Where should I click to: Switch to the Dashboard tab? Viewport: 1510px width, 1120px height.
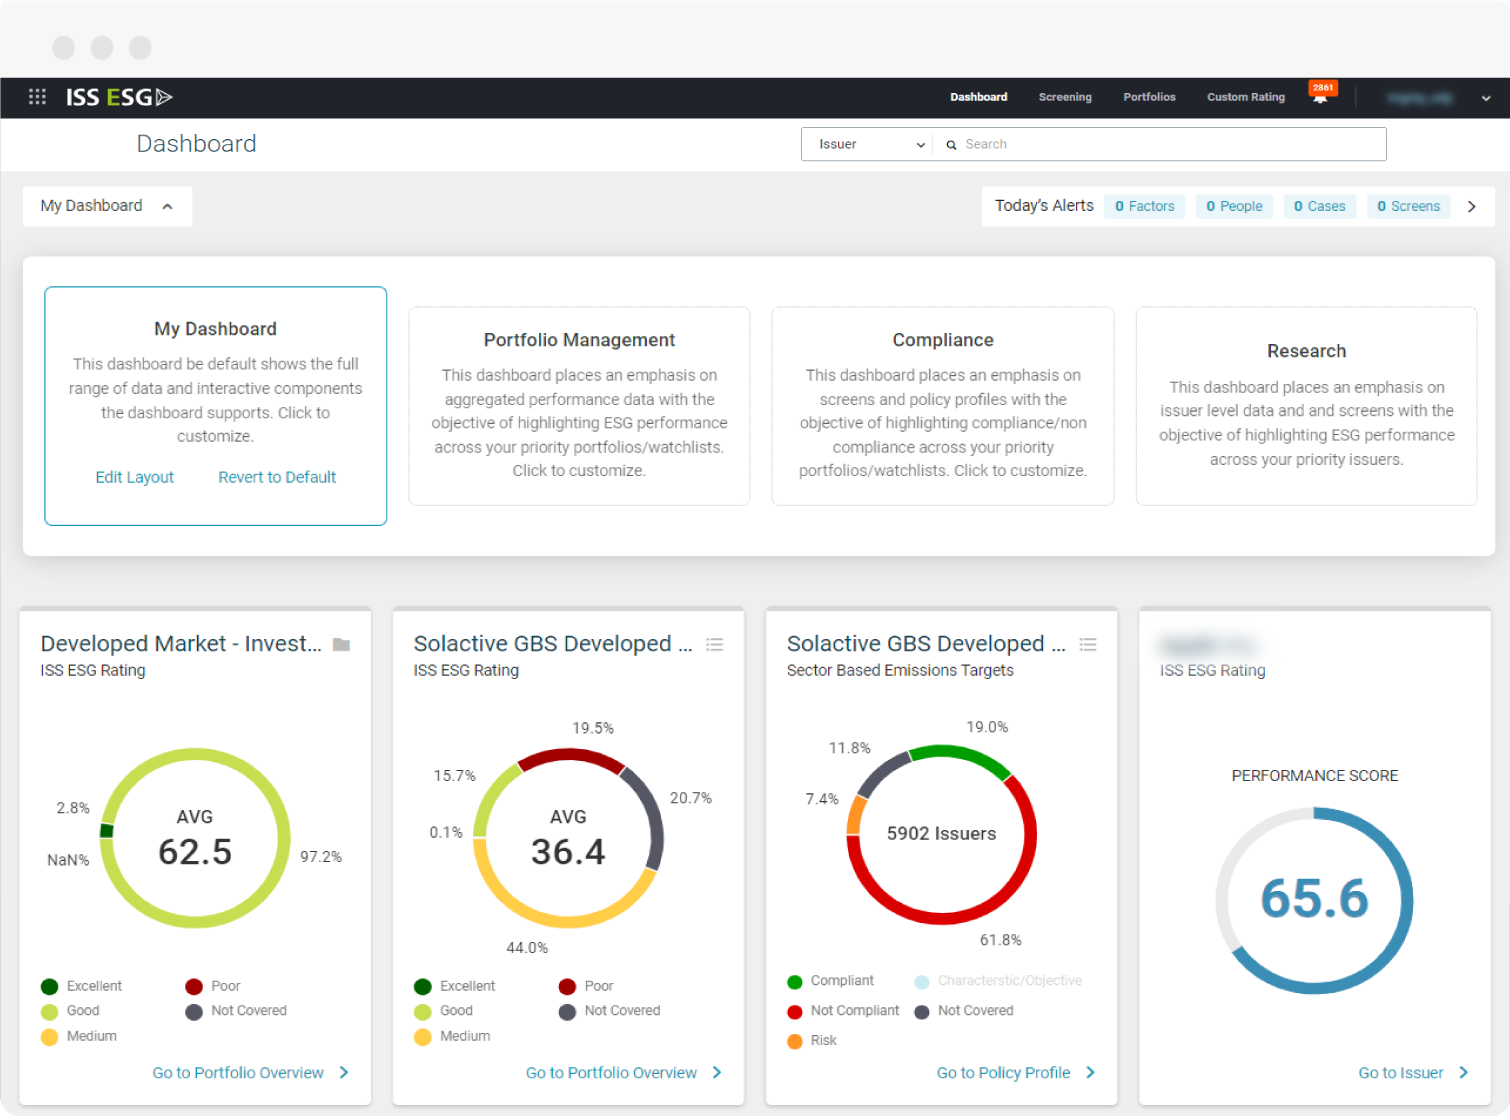tap(979, 97)
